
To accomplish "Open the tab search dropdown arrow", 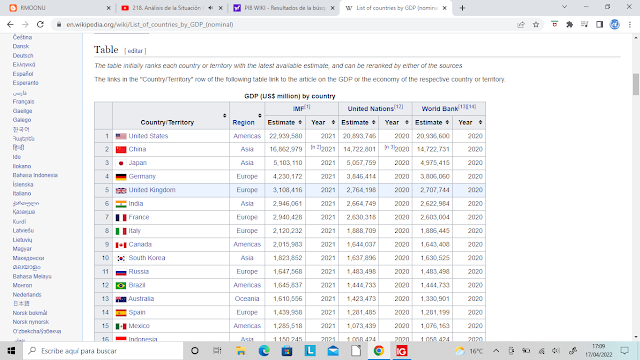I will [564, 7].
